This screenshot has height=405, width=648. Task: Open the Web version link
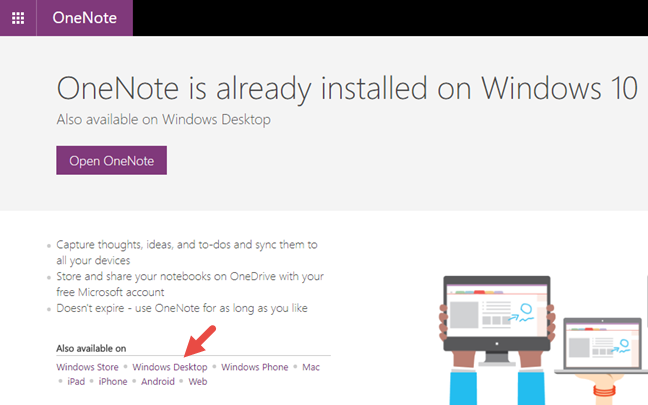(x=198, y=381)
